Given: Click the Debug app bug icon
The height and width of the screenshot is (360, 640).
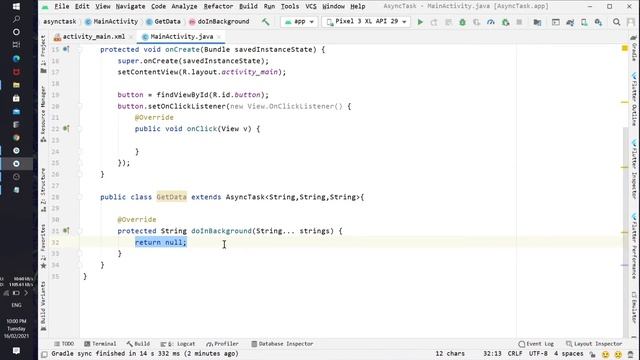Looking at the screenshot, I should (x=462, y=22).
